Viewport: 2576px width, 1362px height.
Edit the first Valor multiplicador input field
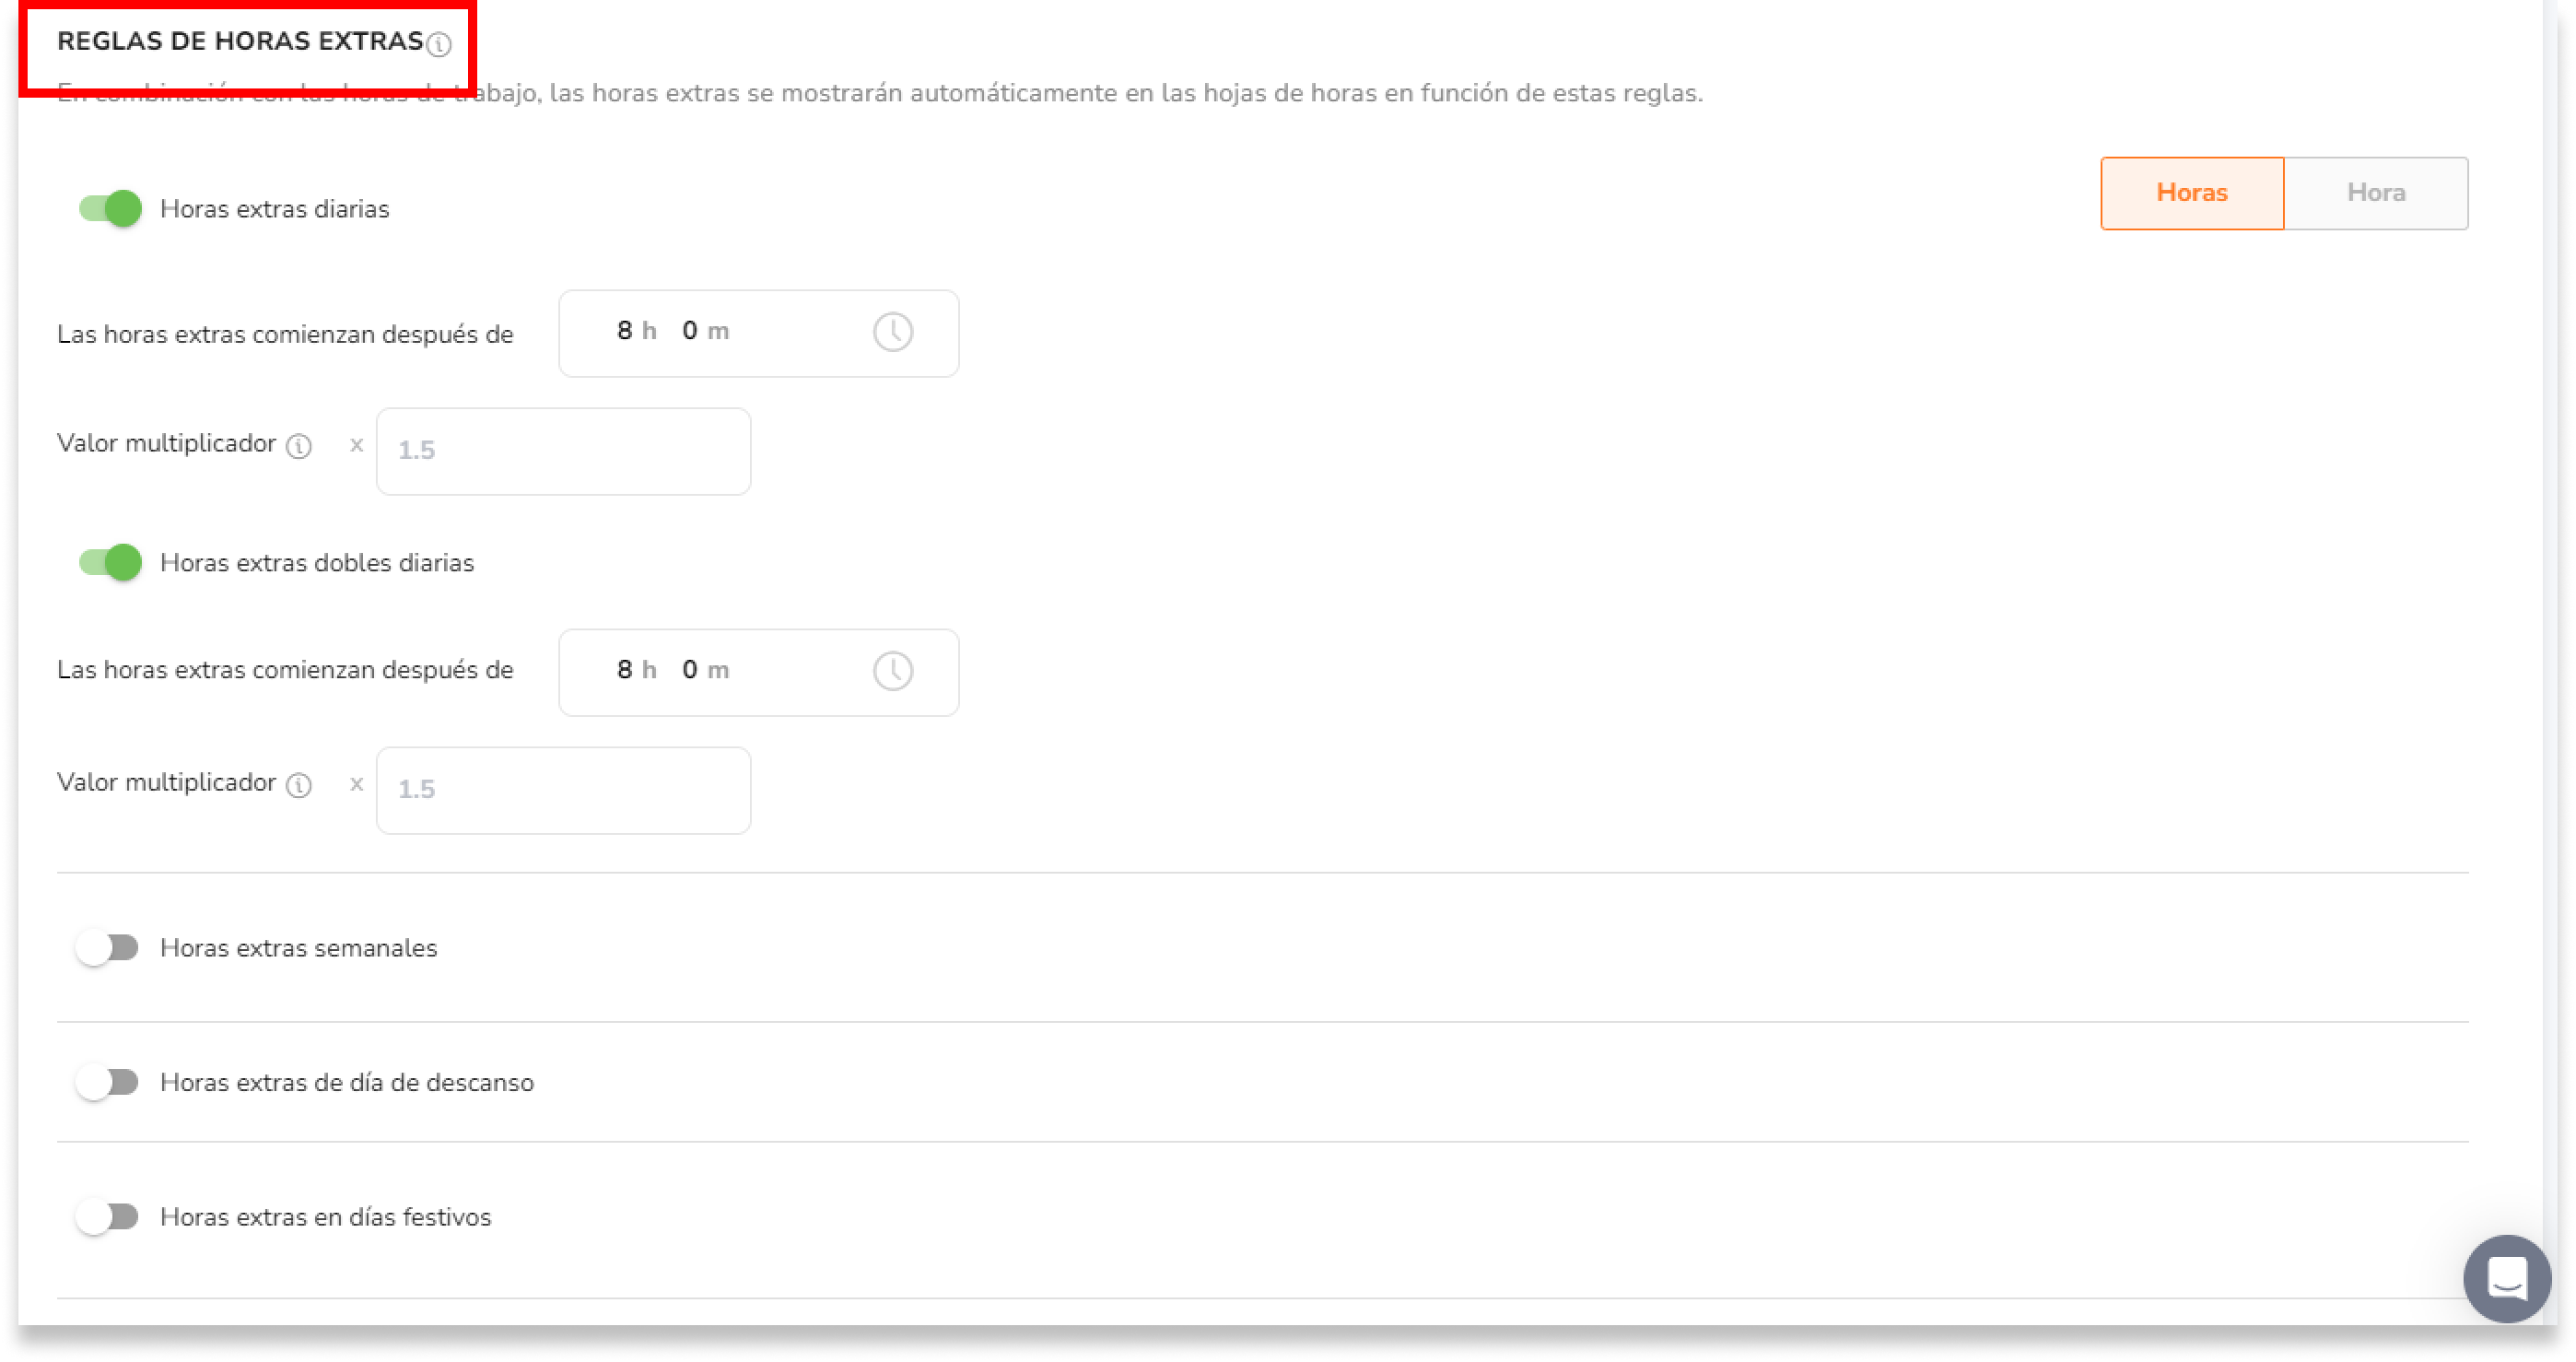562,449
